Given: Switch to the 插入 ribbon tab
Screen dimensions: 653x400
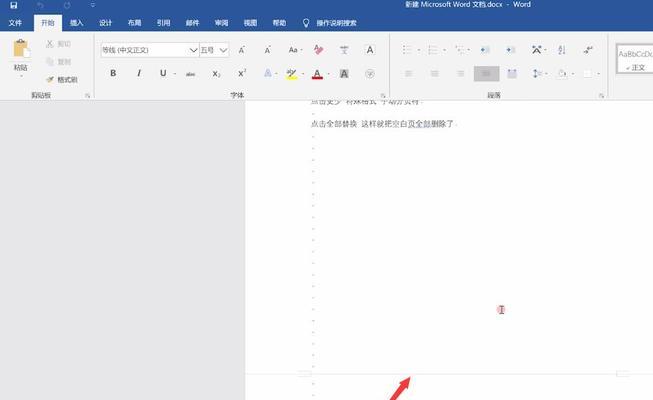Looking at the screenshot, I should point(77,23).
